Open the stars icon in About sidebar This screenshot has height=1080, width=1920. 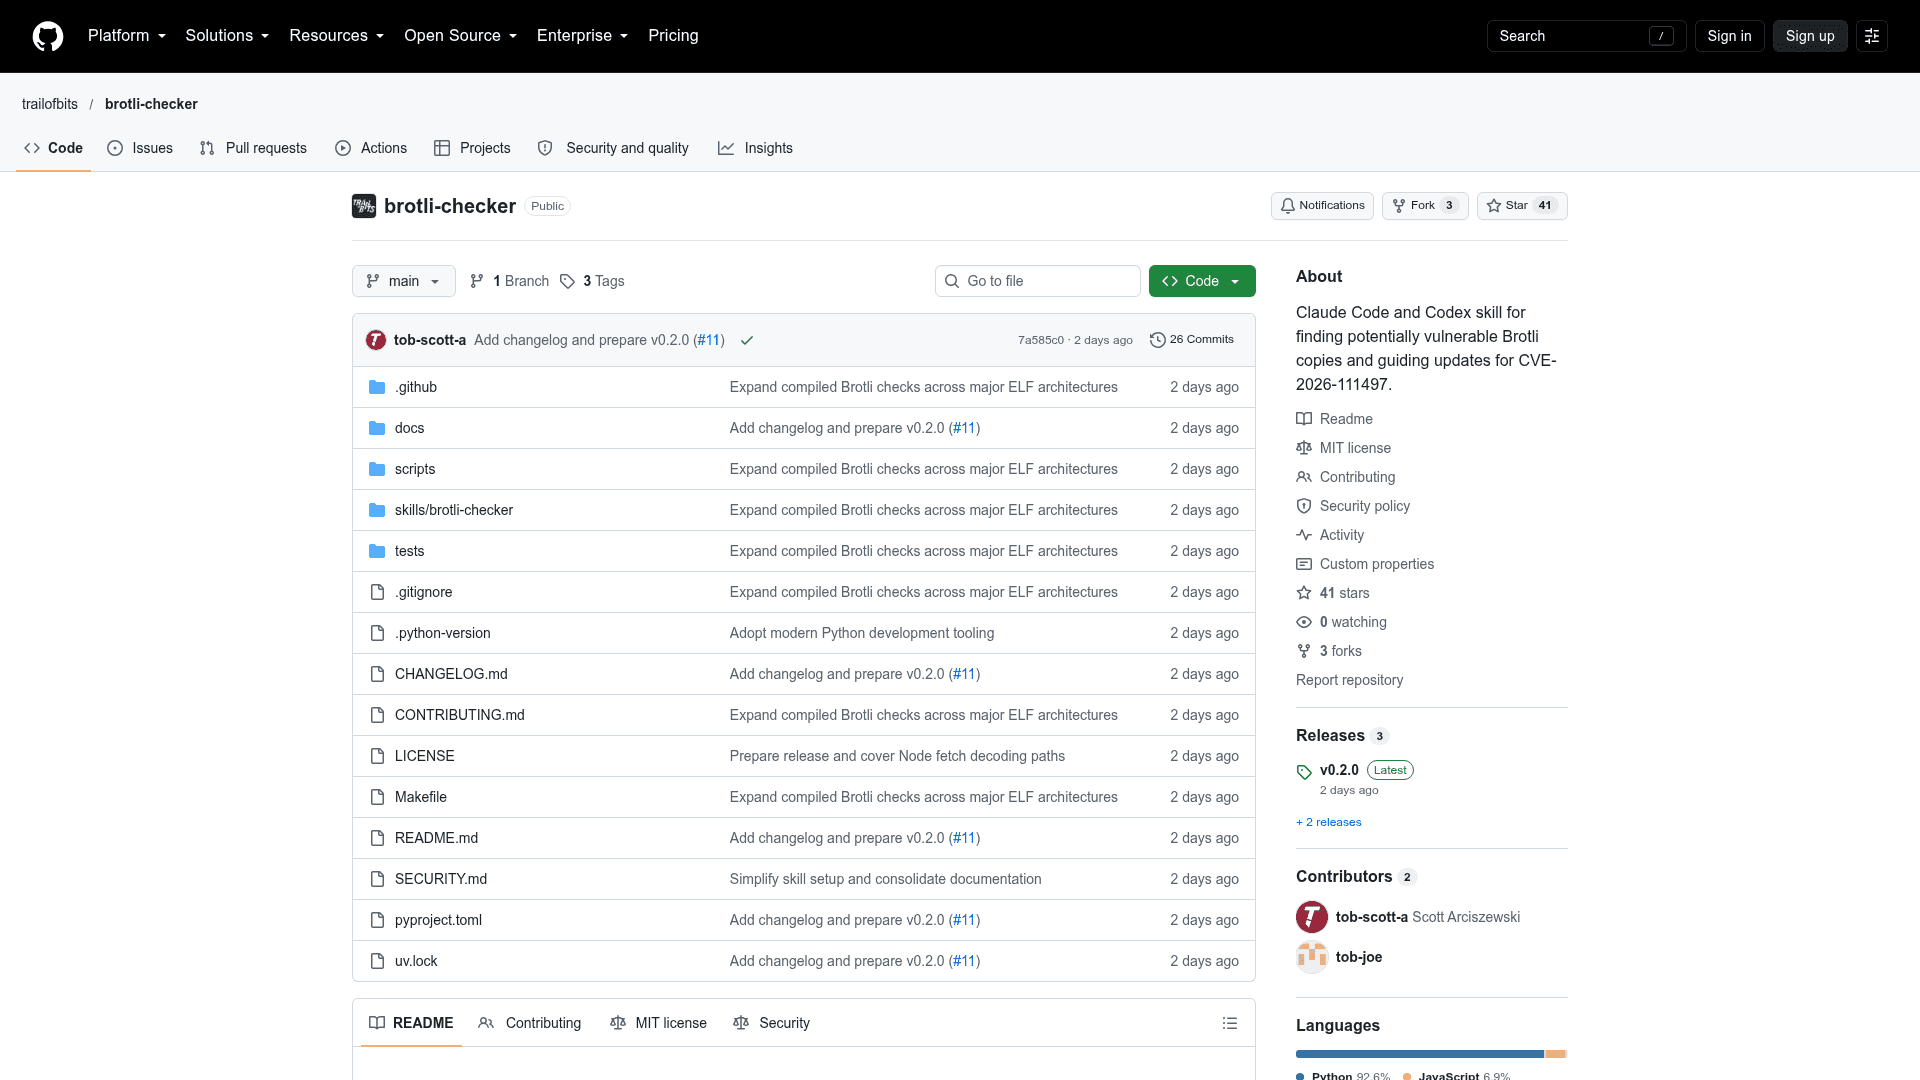(x=1304, y=593)
